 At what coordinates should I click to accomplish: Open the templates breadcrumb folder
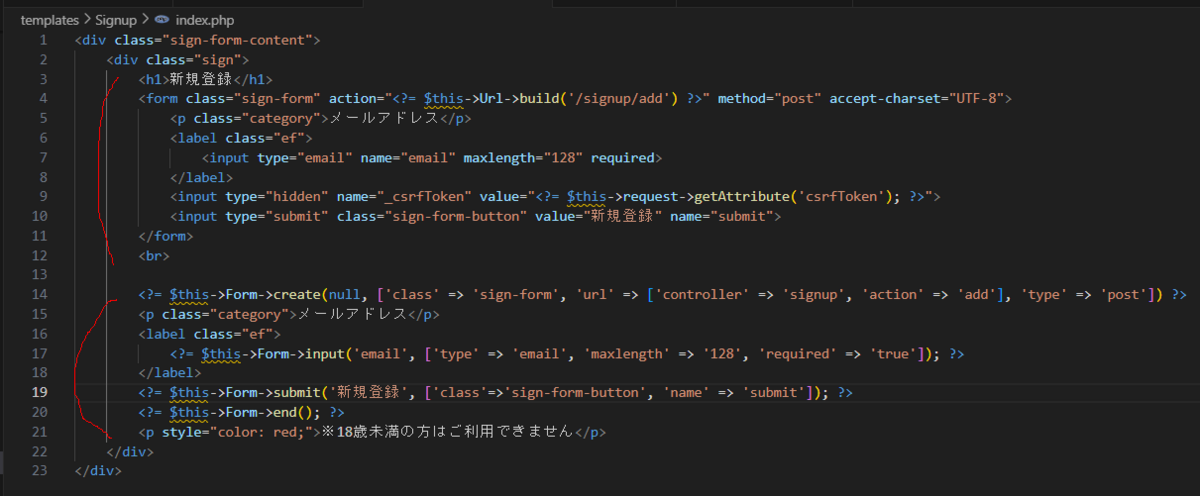[x=48, y=19]
